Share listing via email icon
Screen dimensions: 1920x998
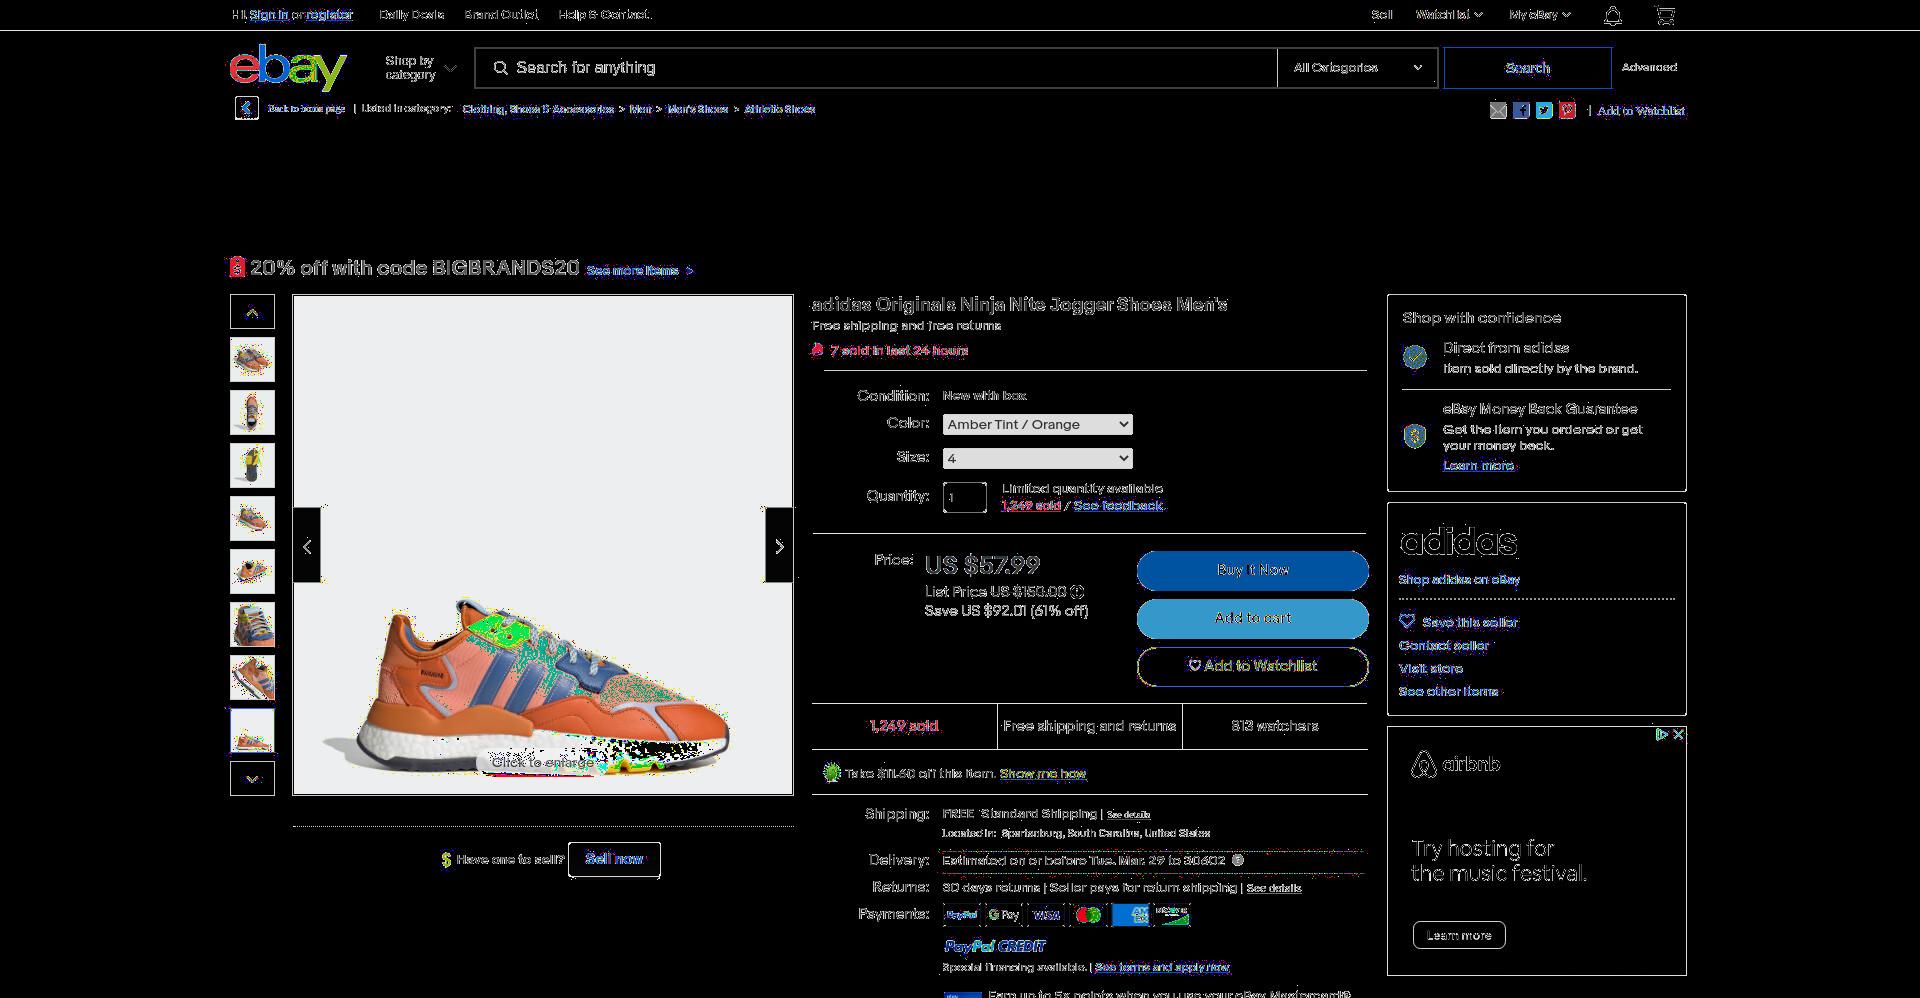[1498, 111]
